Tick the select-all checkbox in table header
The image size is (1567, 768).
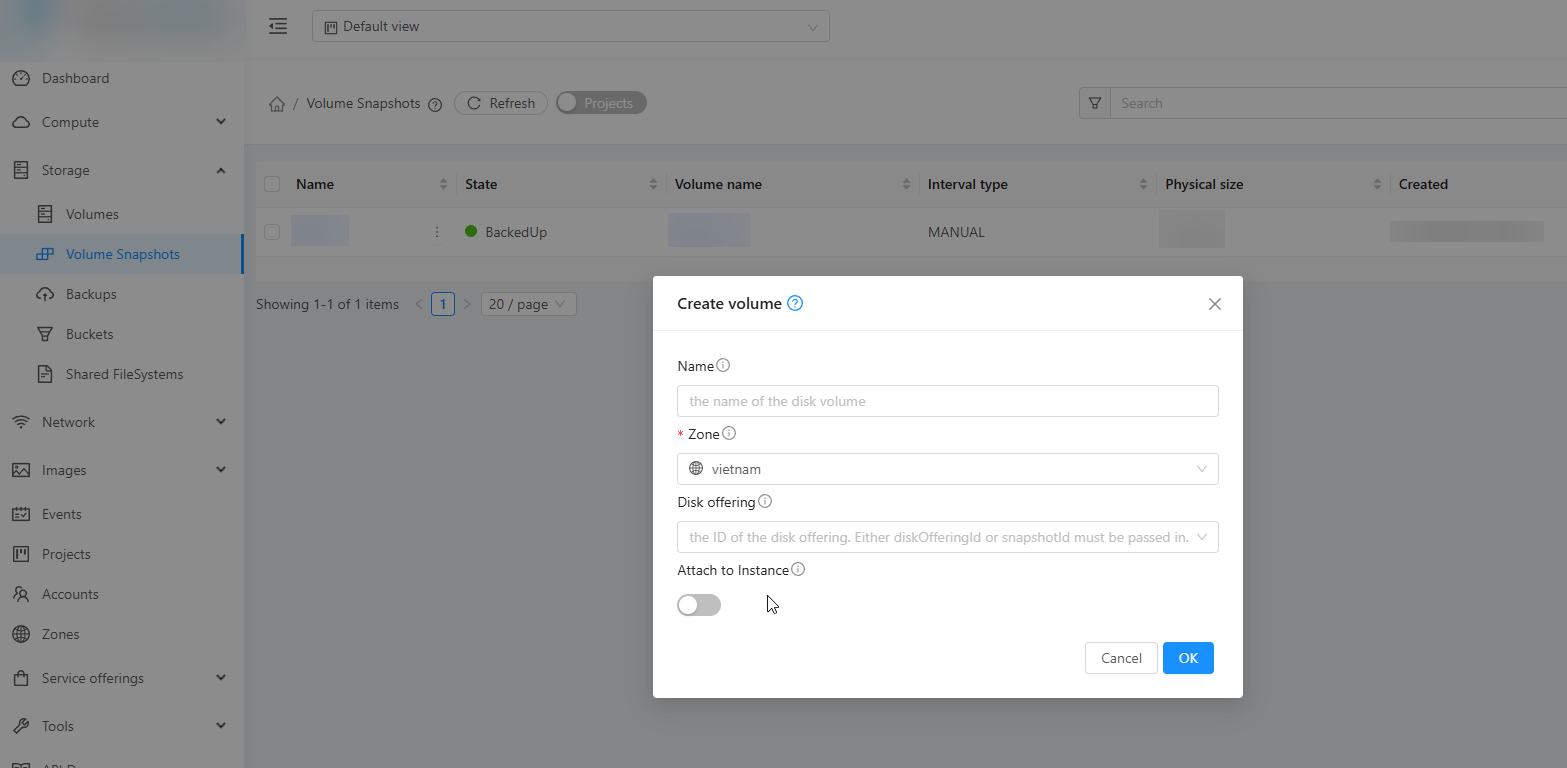(x=272, y=184)
